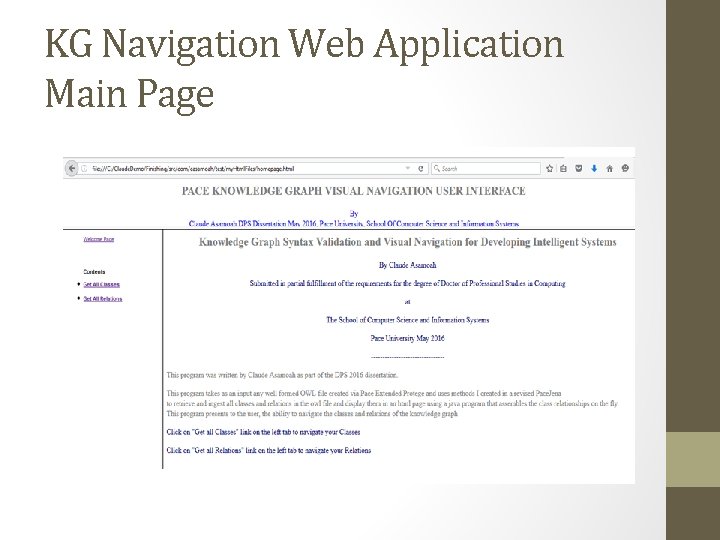Open the bookmarks list icon
This screenshot has height=540, width=720.
(x=563, y=169)
